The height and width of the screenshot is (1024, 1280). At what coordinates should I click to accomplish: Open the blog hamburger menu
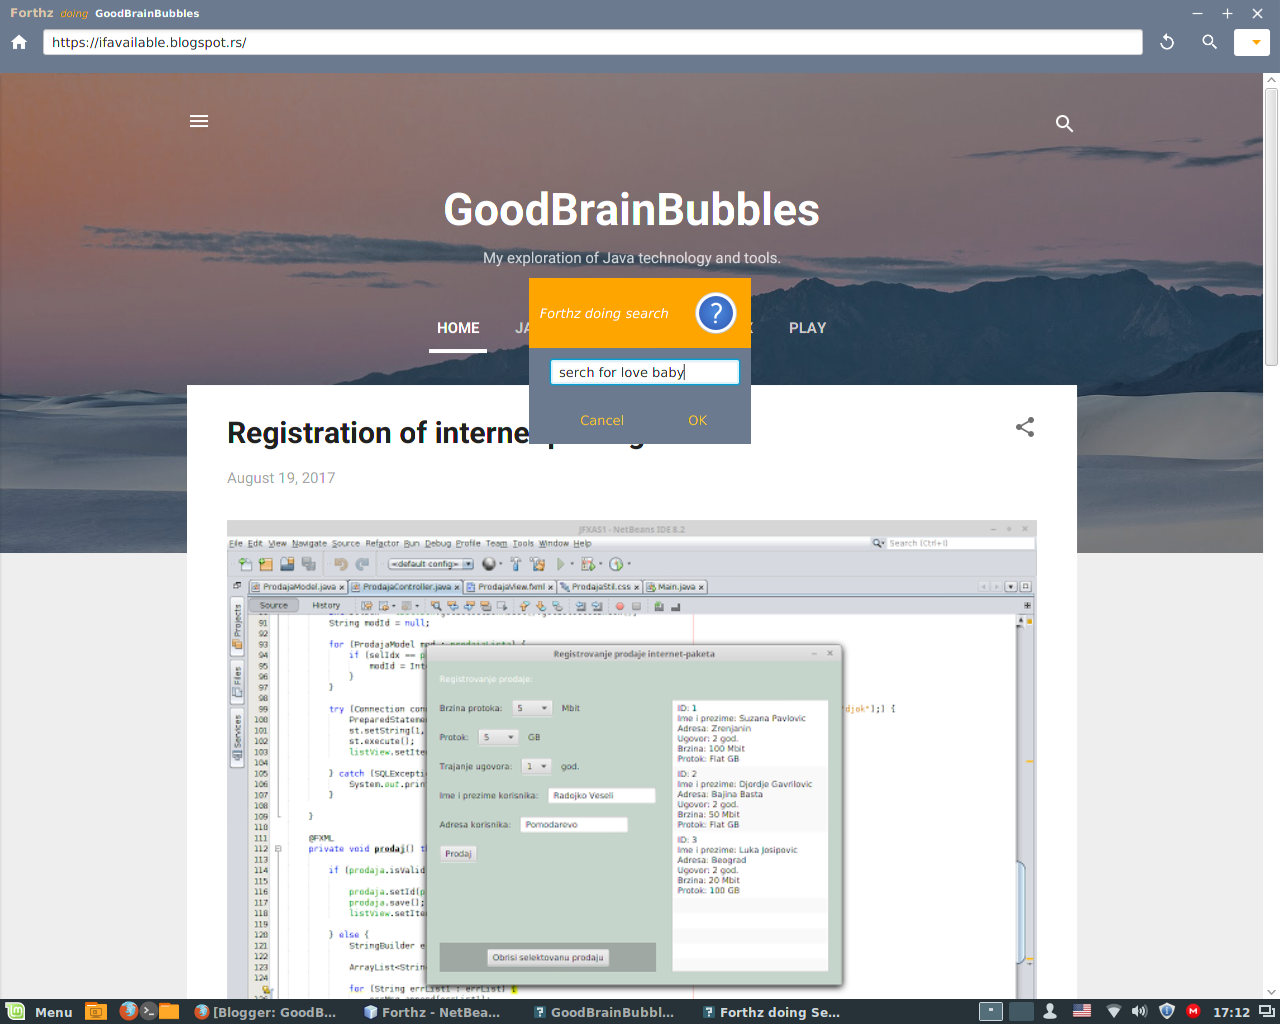point(199,121)
